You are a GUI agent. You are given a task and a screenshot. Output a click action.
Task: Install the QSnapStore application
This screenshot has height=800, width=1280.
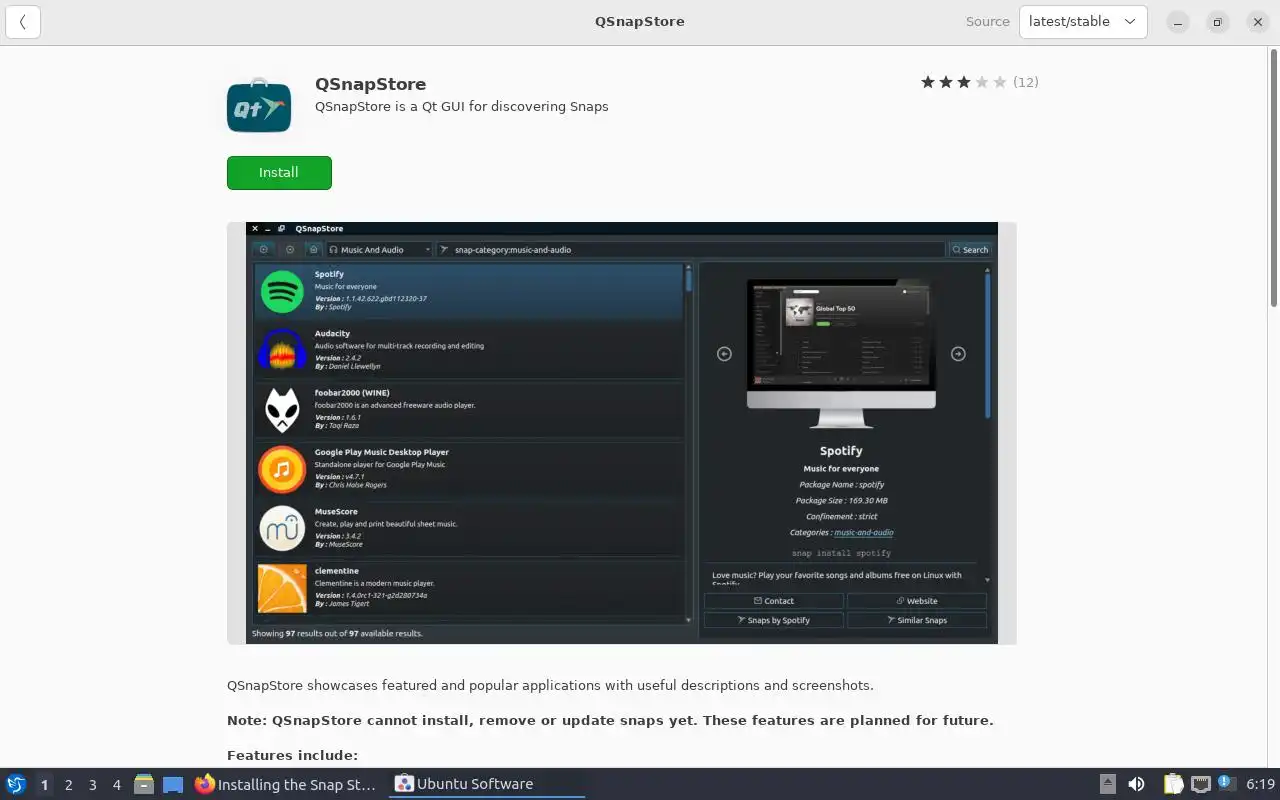pyautogui.click(x=279, y=173)
